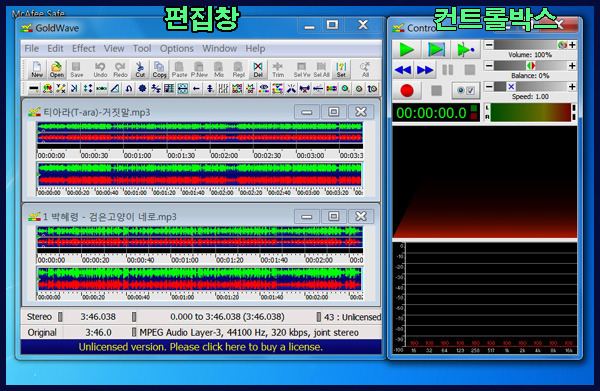The width and height of the screenshot is (600, 391).
Task: Click the 'Unlicensed version' buy license link
Action: pyautogui.click(x=201, y=347)
